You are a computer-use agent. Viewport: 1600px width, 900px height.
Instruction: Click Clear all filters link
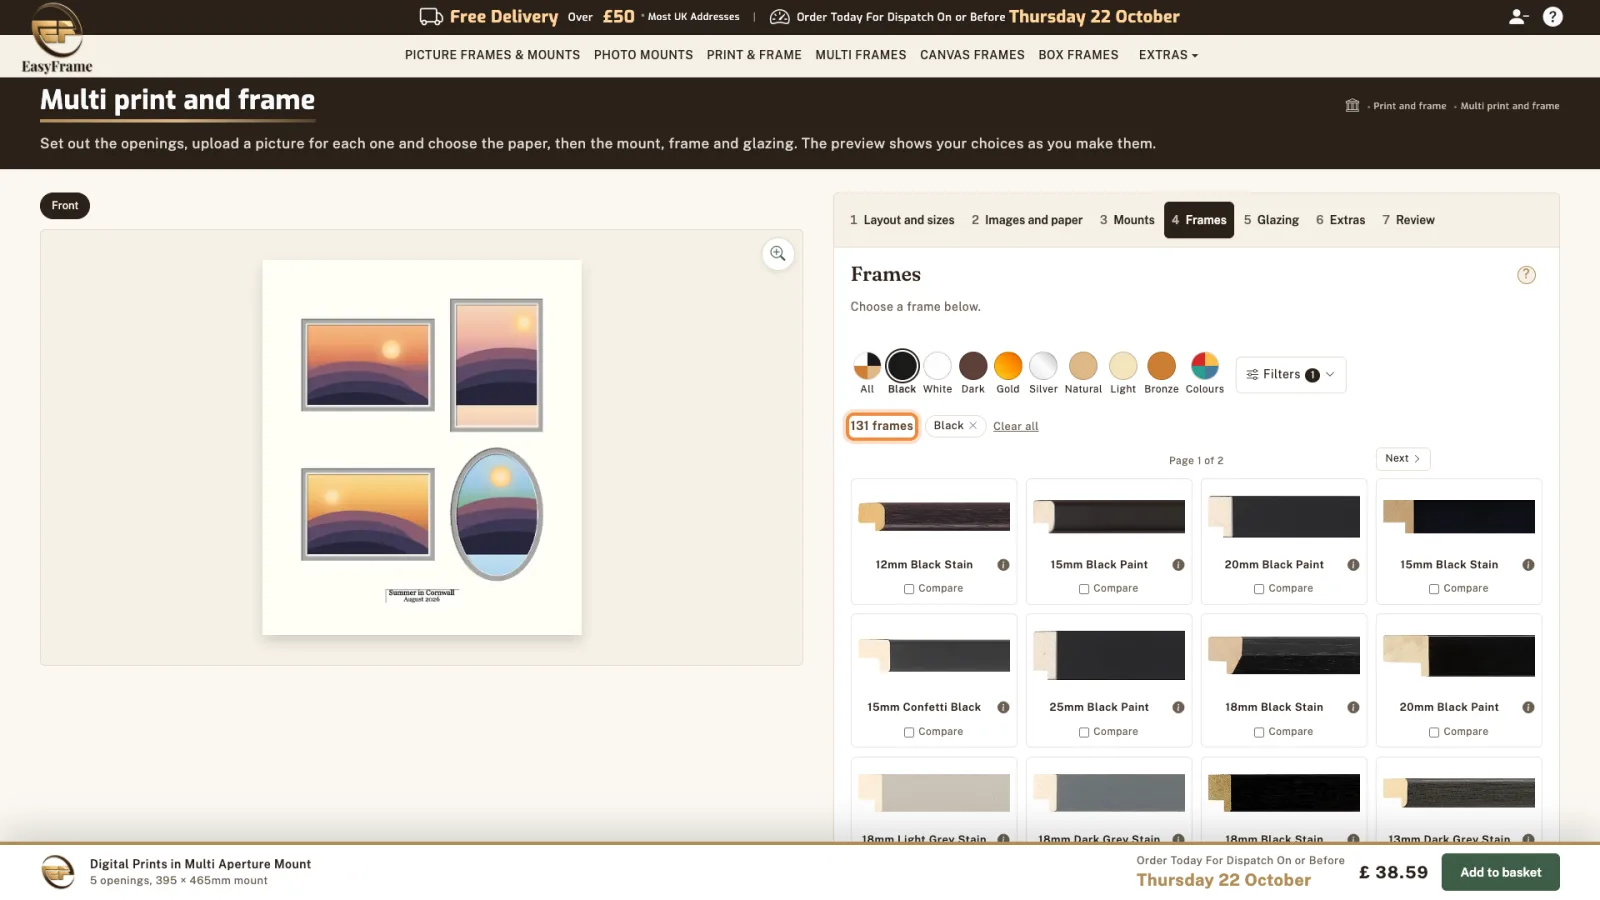click(1016, 426)
